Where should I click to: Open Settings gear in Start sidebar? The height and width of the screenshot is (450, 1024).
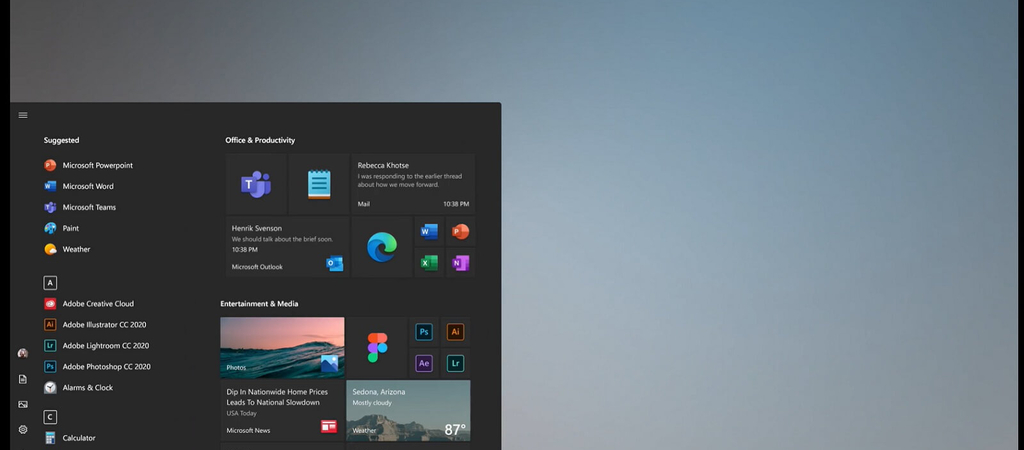click(23, 429)
